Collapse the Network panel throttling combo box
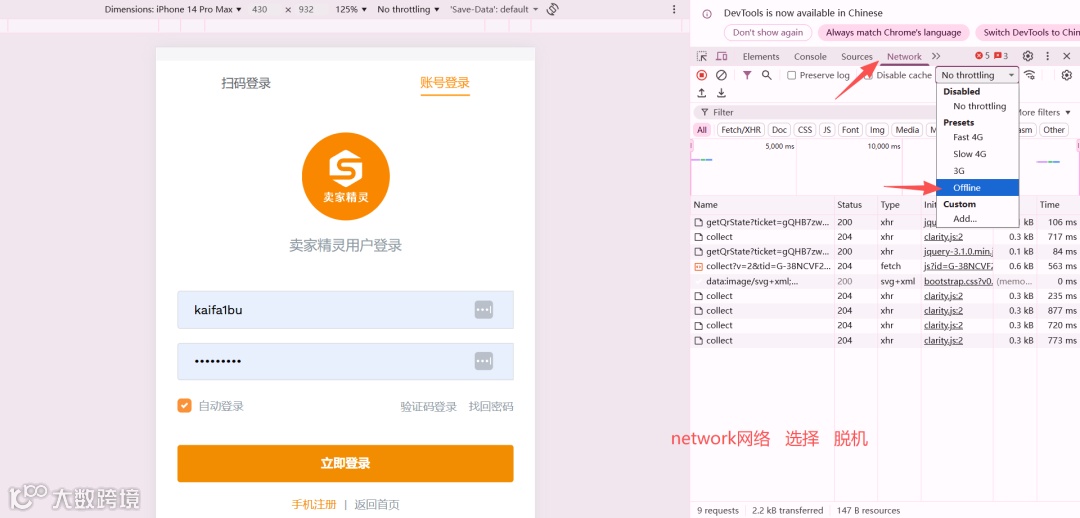The height and width of the screenshot is (518, 1080). pyautogui.click(x=977, y=75)
